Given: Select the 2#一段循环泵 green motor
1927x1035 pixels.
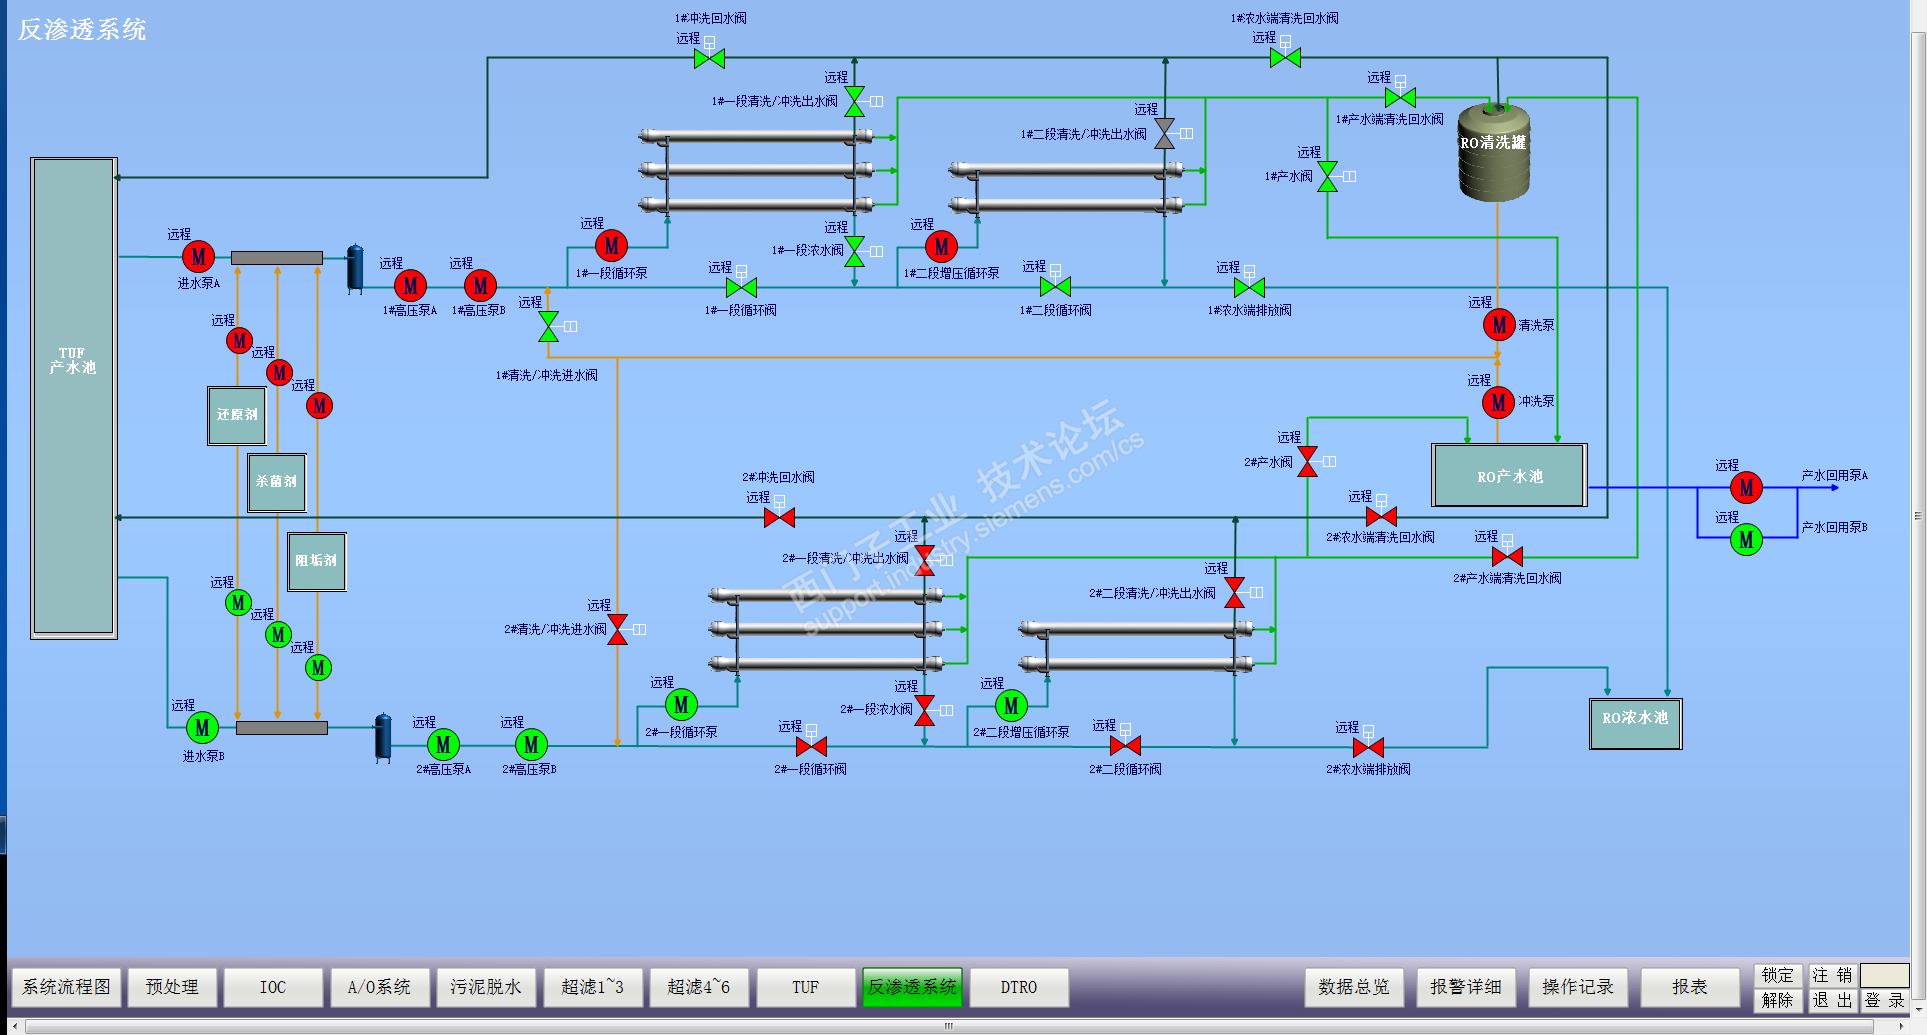Looking at the screenshot, I should (681, 705).
